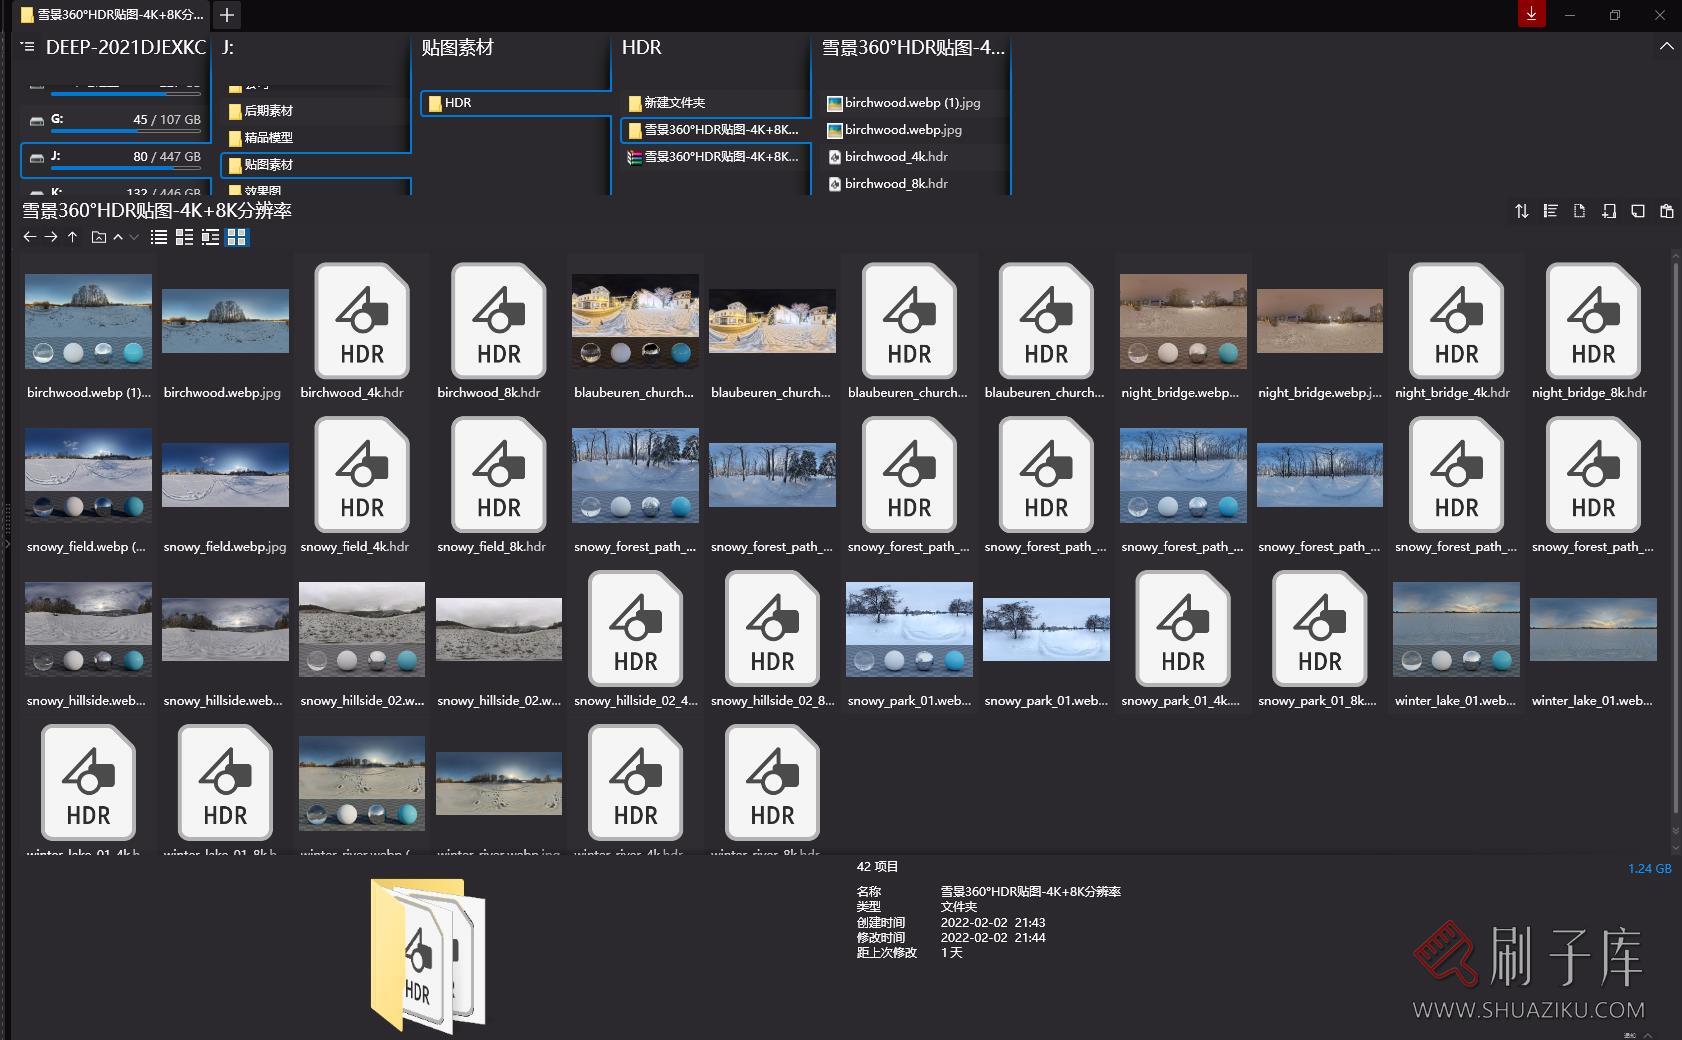Image resolution: width=1682 pixels, height=1040 pixels.
Task: Collapse the top navigation pane chevron
Action: coord(1666,46)
